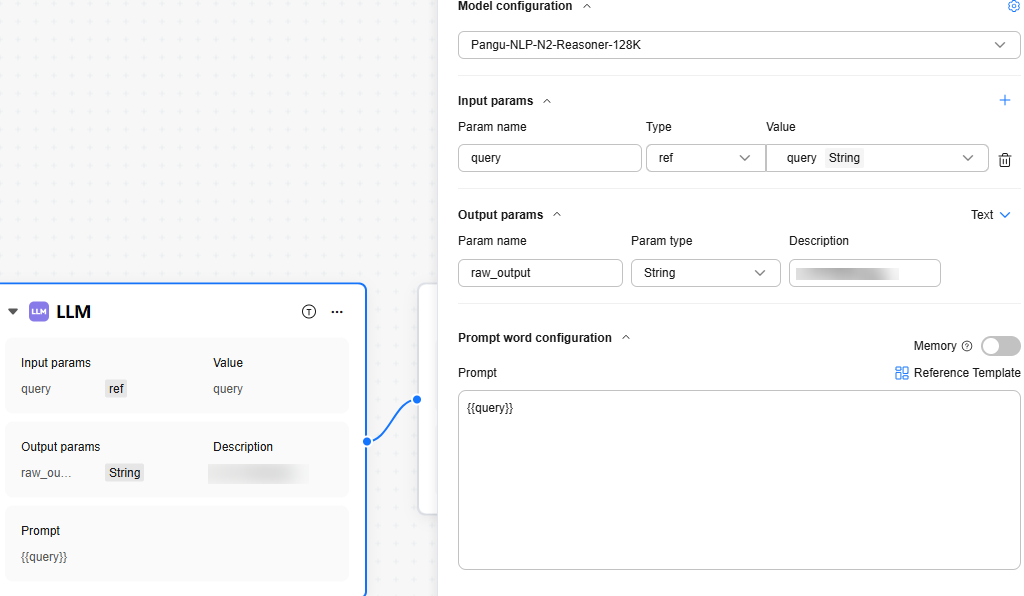Open the ref type dropdown
Viewport: 1024px width, 596px height.
[x=705, y=158]
